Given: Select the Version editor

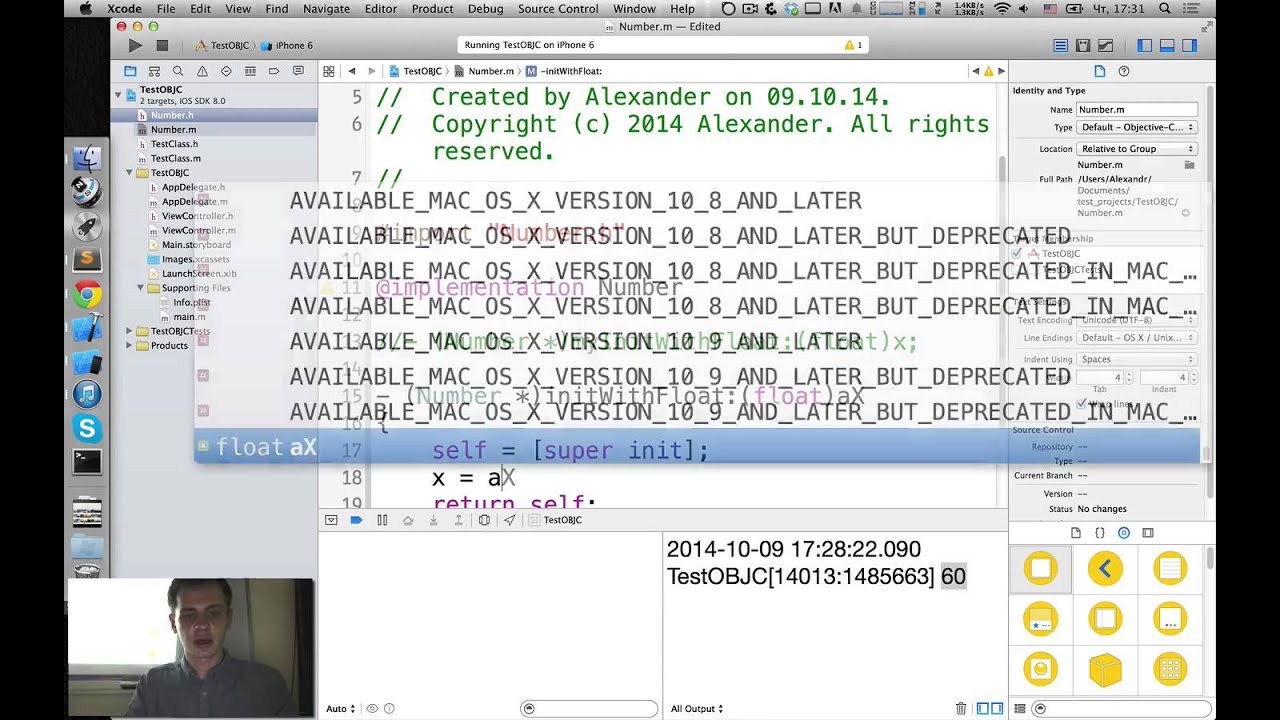Looking at the screenshot, I should point(1105,46).
